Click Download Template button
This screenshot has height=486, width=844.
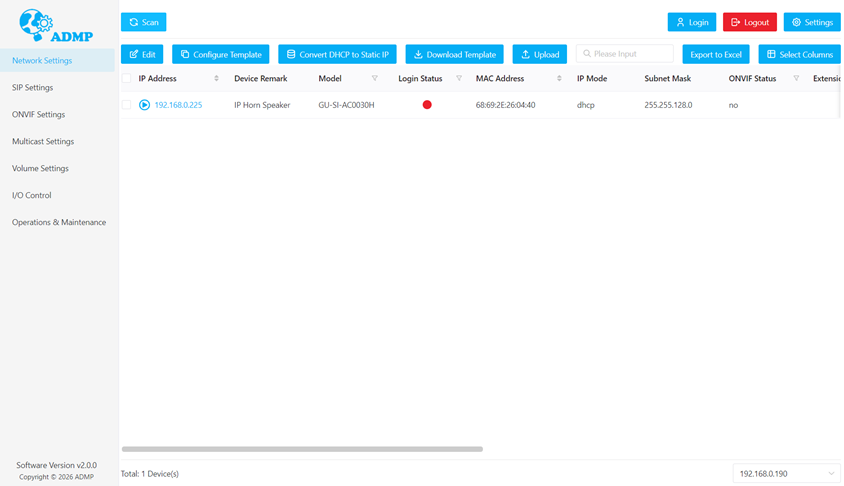click(454, 54)
